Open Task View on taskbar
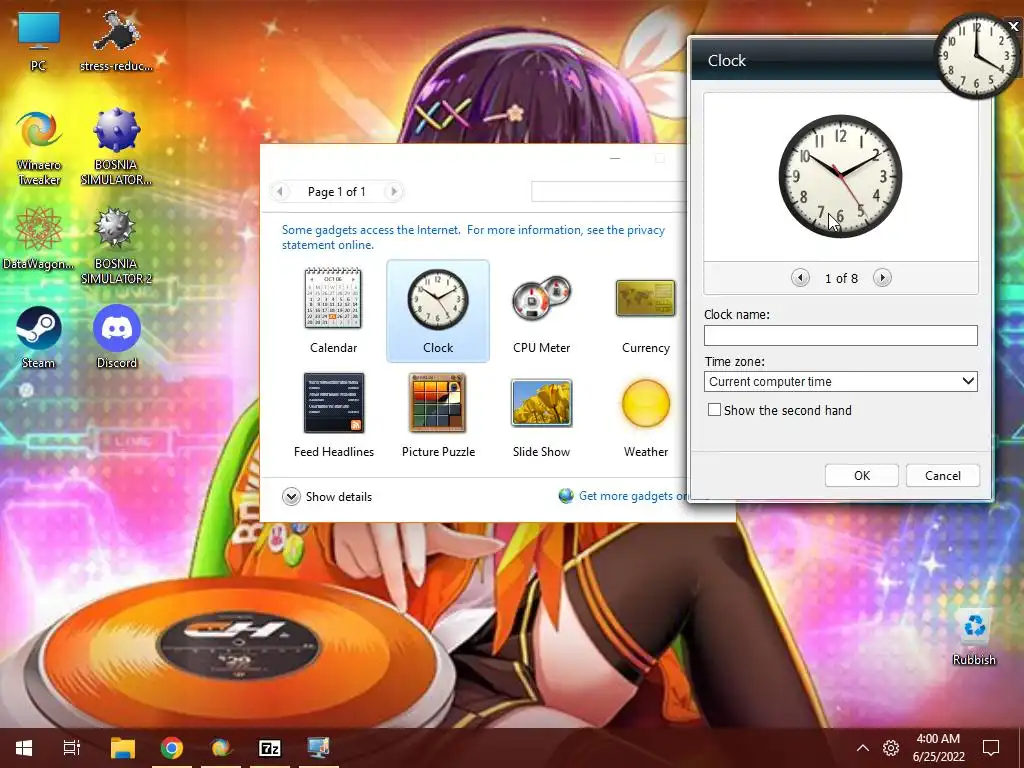 72,748
